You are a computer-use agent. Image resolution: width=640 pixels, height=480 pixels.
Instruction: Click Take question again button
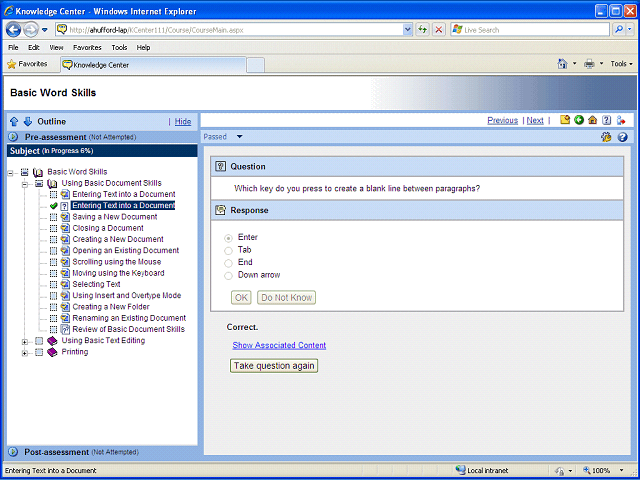(274, 366)
